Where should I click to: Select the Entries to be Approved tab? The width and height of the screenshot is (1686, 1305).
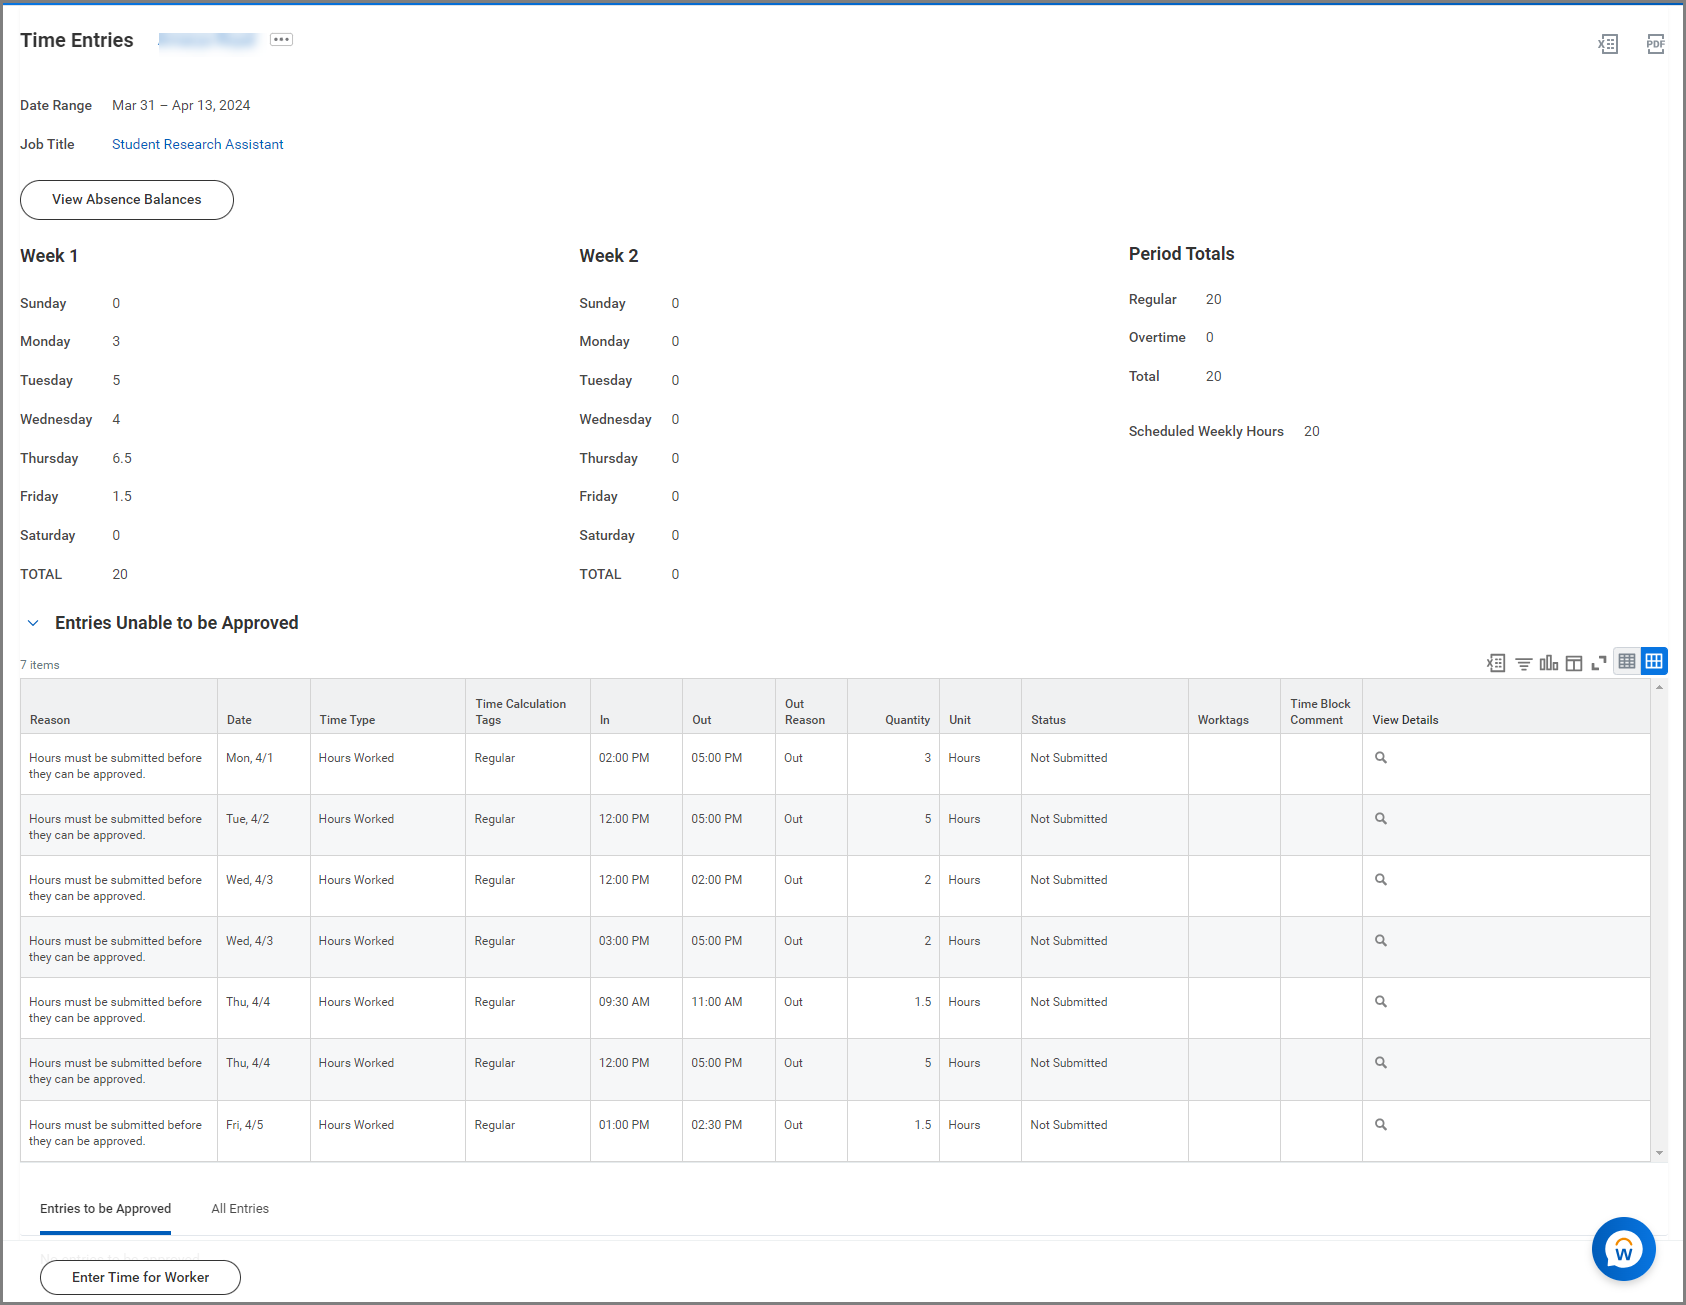[x=105, y=1208]
